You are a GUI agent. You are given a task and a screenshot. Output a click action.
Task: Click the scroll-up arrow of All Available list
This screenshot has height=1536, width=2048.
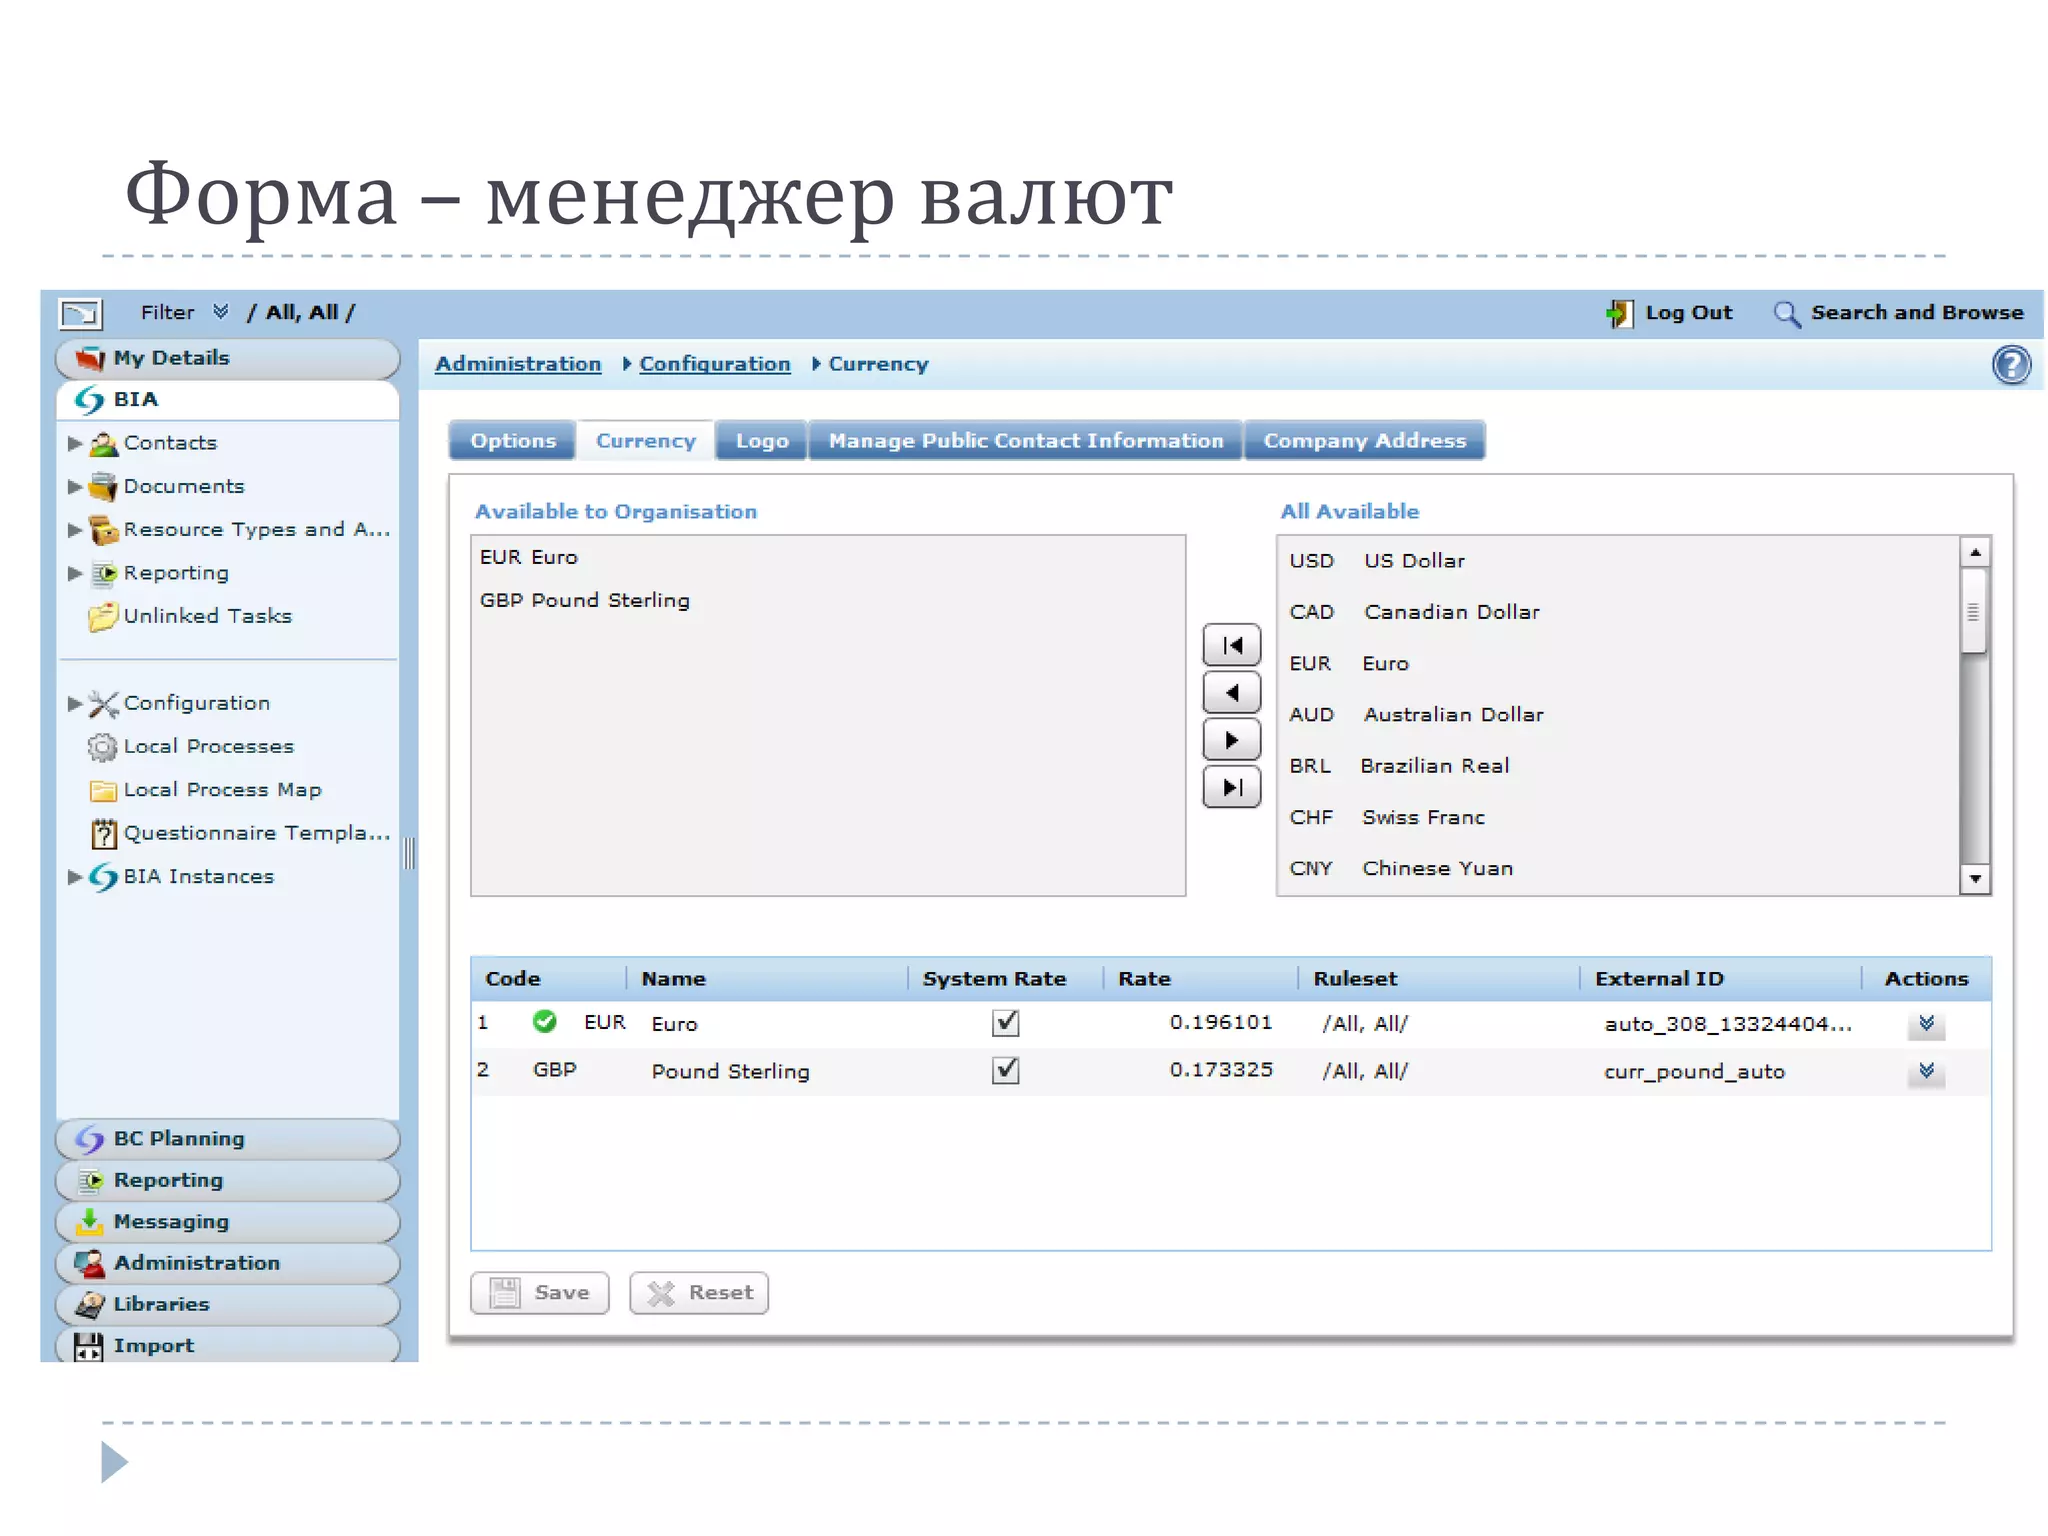tap(1974, 552)
